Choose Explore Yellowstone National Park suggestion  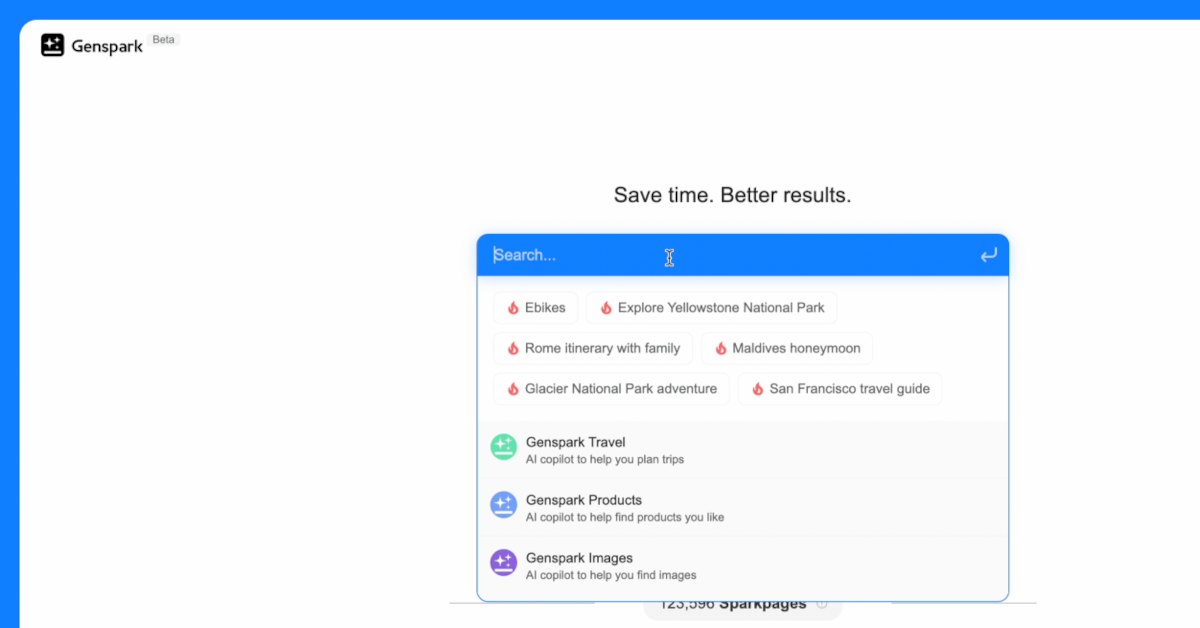711,308
